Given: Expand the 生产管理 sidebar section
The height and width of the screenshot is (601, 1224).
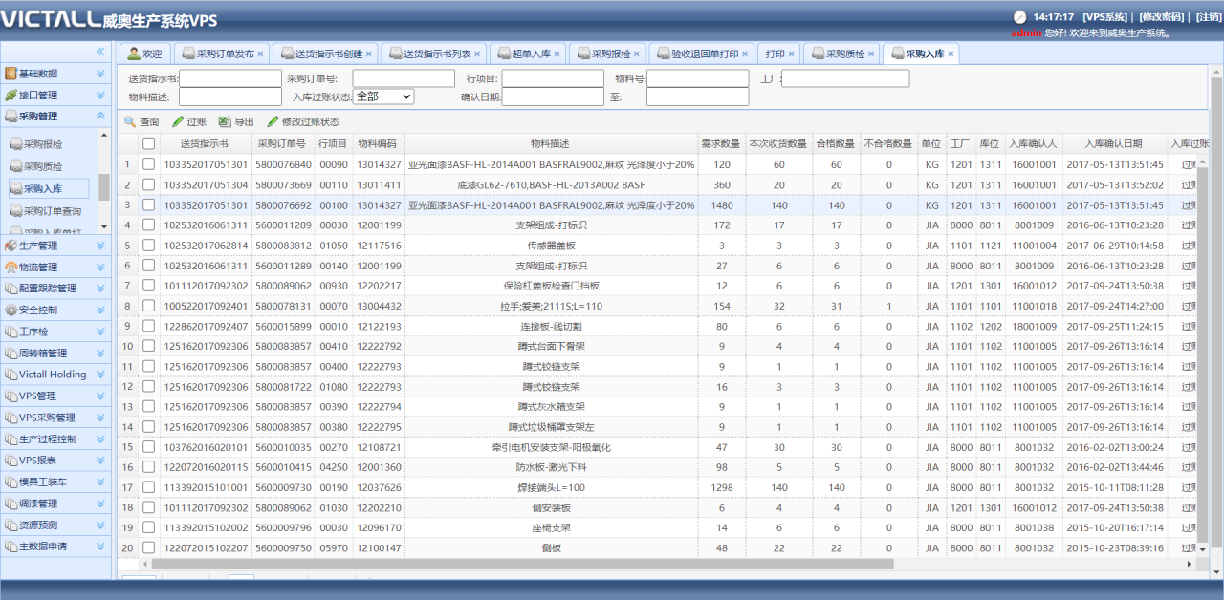Looking at the screenshot, I should click(x=100, y=246).
